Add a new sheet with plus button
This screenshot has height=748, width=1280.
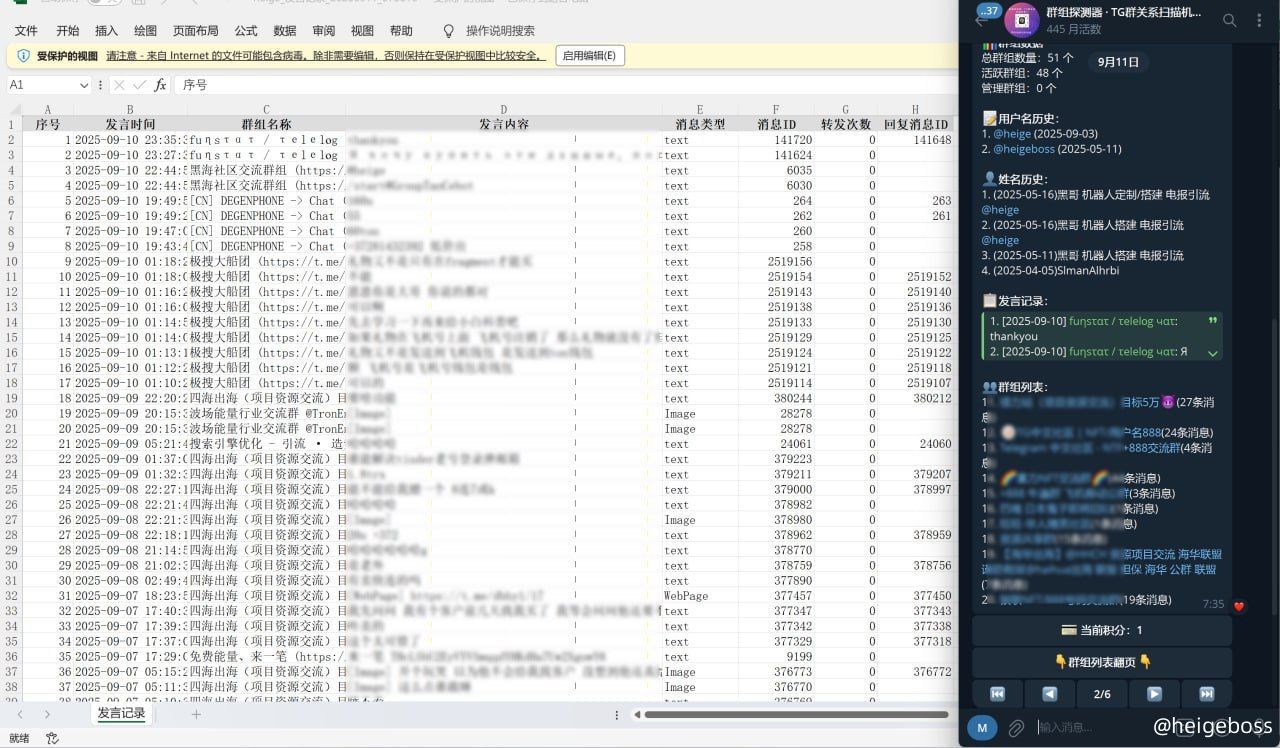(196, 714)
